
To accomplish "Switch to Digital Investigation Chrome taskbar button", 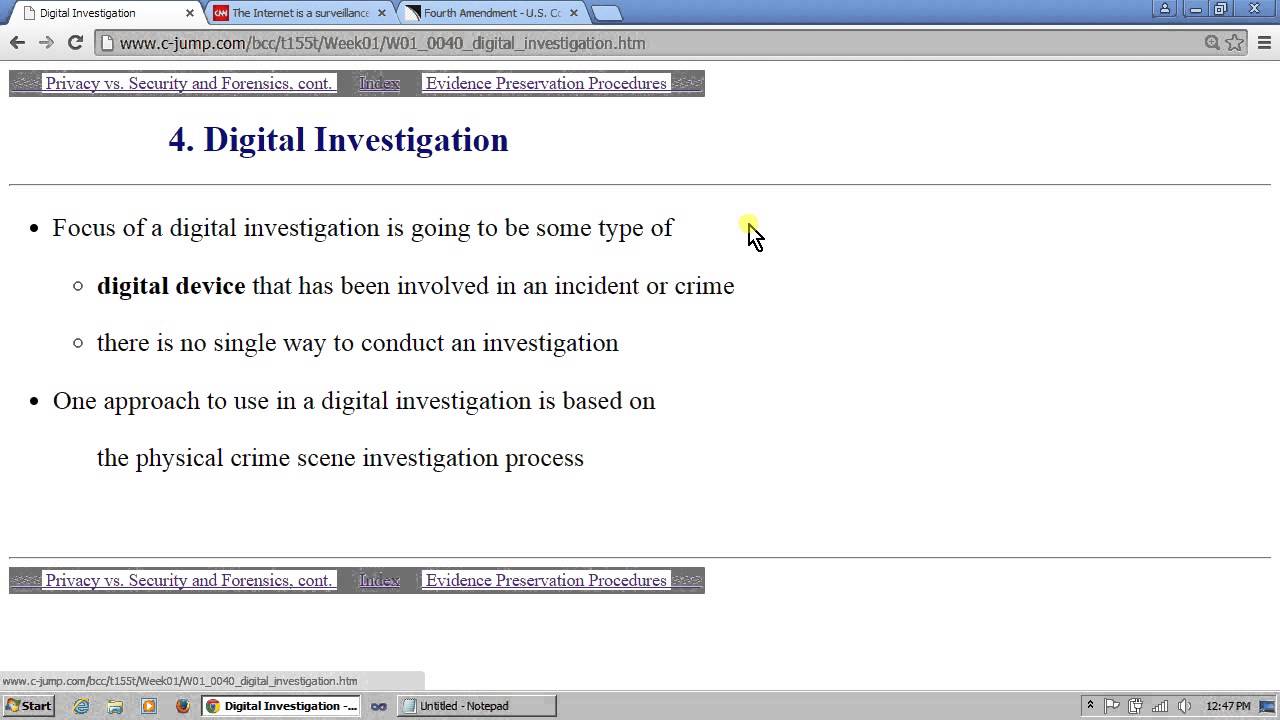I will [x=281, y=706].
